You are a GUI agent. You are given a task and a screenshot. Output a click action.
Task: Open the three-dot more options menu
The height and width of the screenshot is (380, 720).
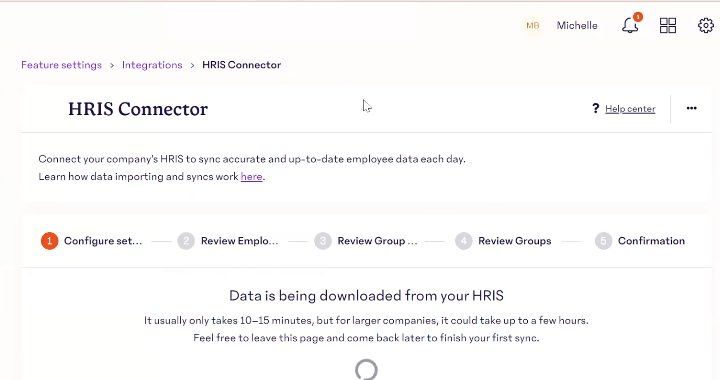[692, 108]
